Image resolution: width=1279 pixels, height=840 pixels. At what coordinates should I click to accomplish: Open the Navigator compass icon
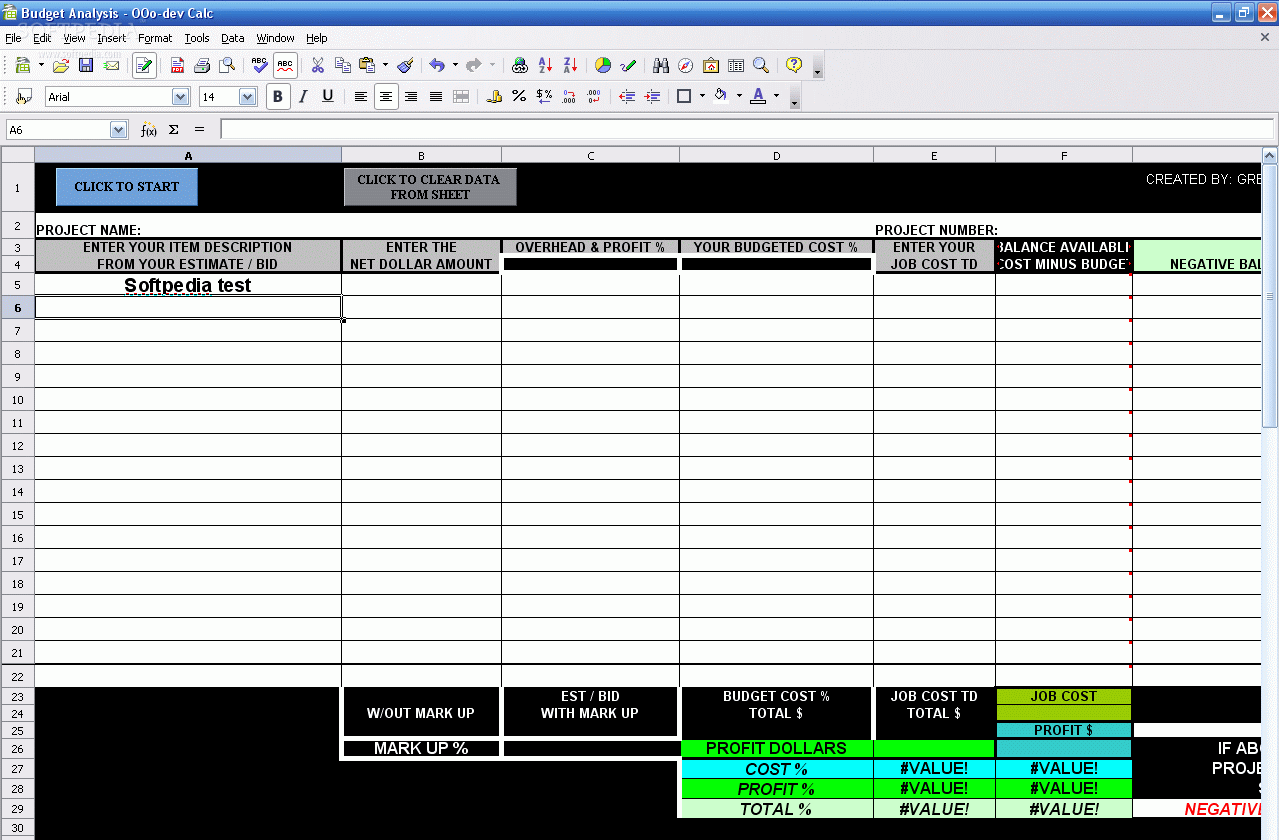coord(686,65)
